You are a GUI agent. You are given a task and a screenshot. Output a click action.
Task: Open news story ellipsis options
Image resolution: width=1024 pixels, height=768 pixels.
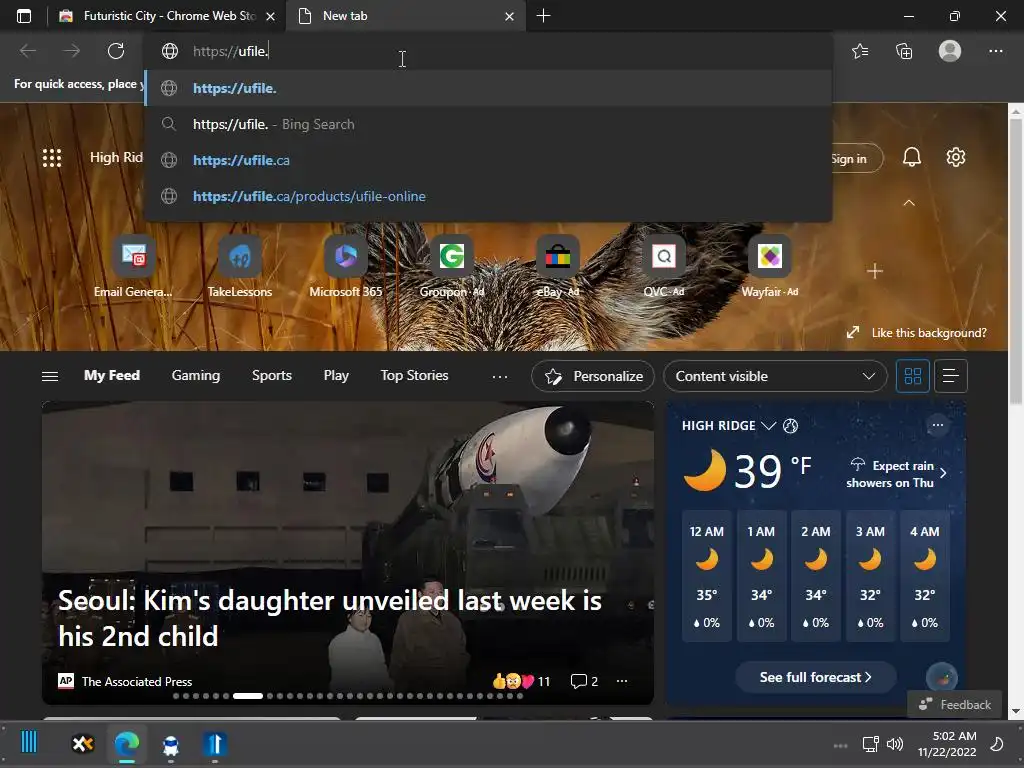(x=622, y=681)
